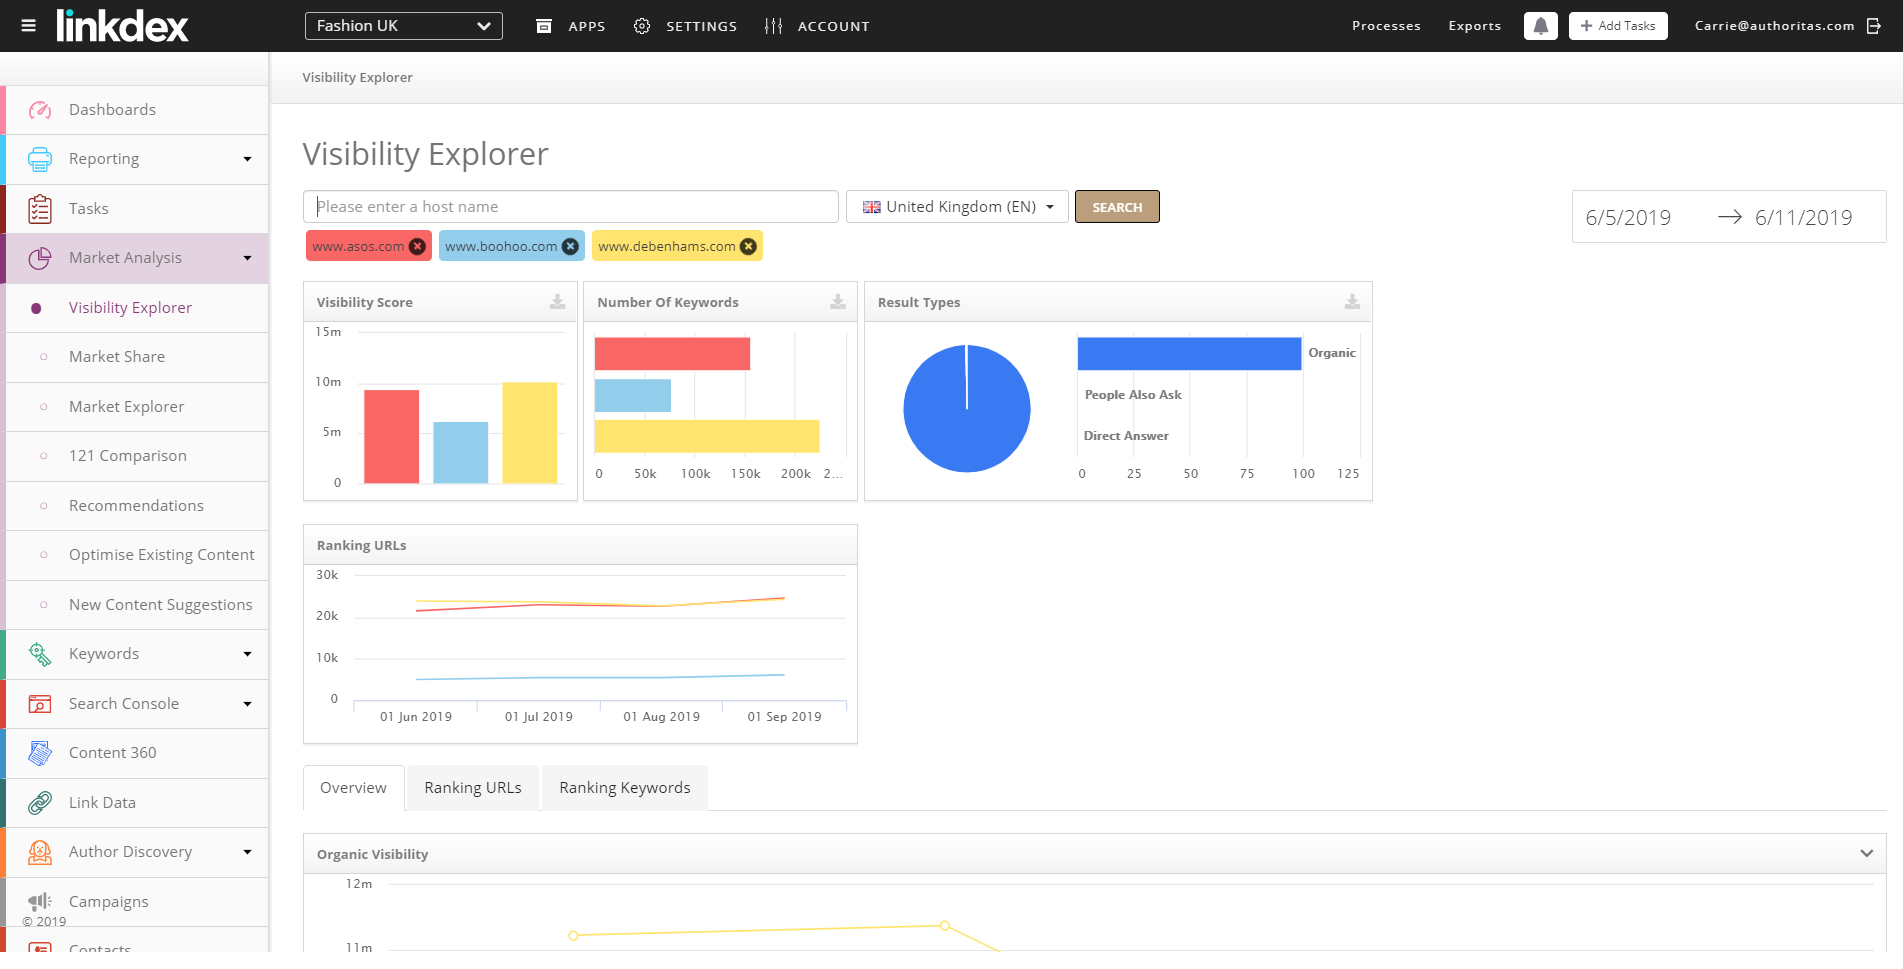Download the Number Of Keywords chart
This screenshot has width=1903, height=969.
[838, 302]
